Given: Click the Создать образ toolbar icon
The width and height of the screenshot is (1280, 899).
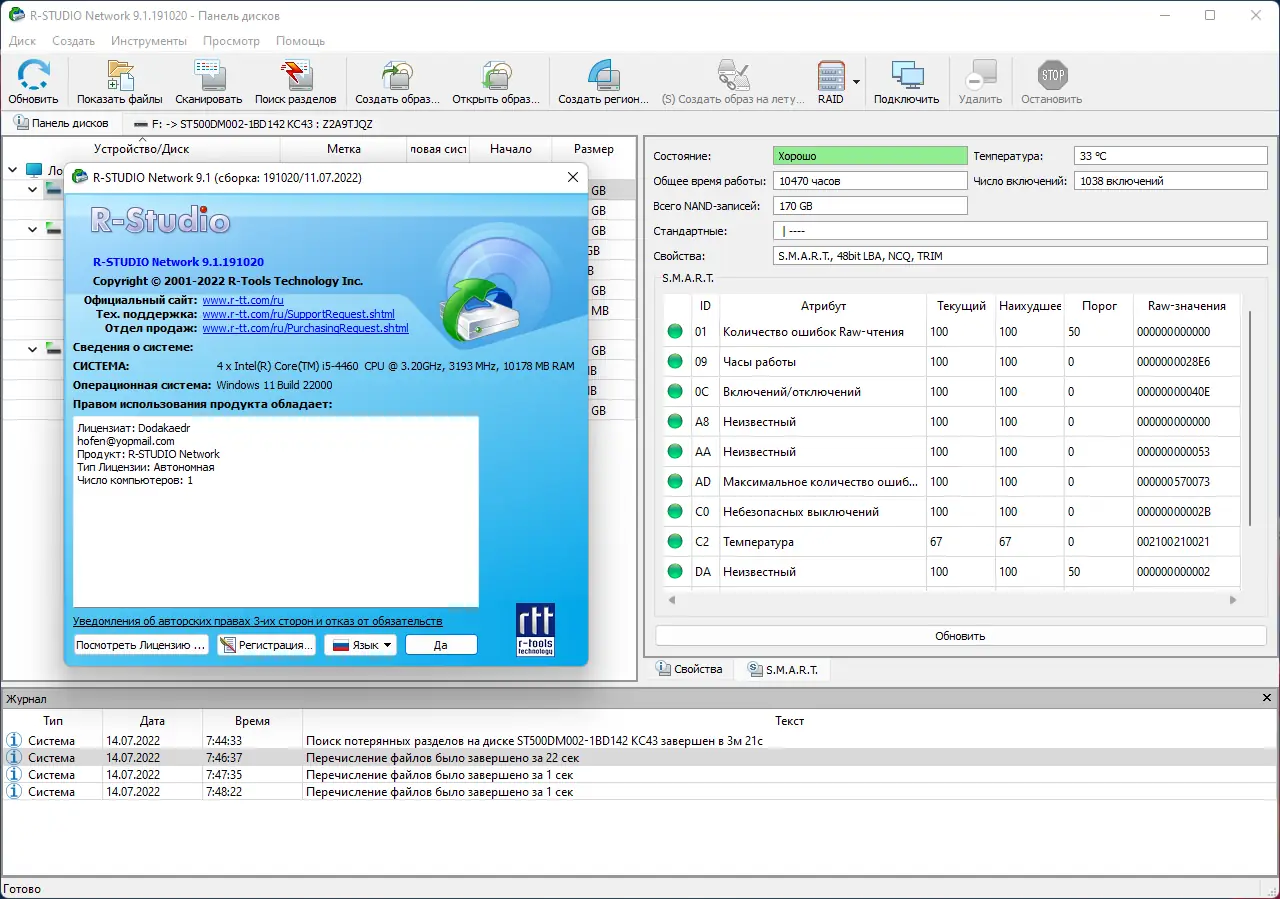Looking at the screenshot, I should [x=397, y=75].
